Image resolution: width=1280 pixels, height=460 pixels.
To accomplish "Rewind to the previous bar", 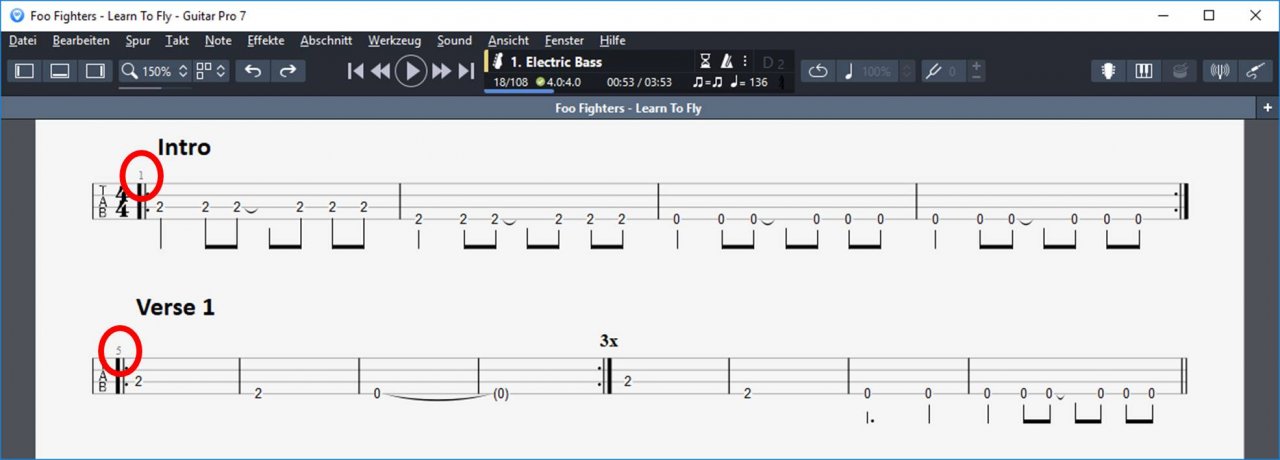I will click(x=380, y=71).
